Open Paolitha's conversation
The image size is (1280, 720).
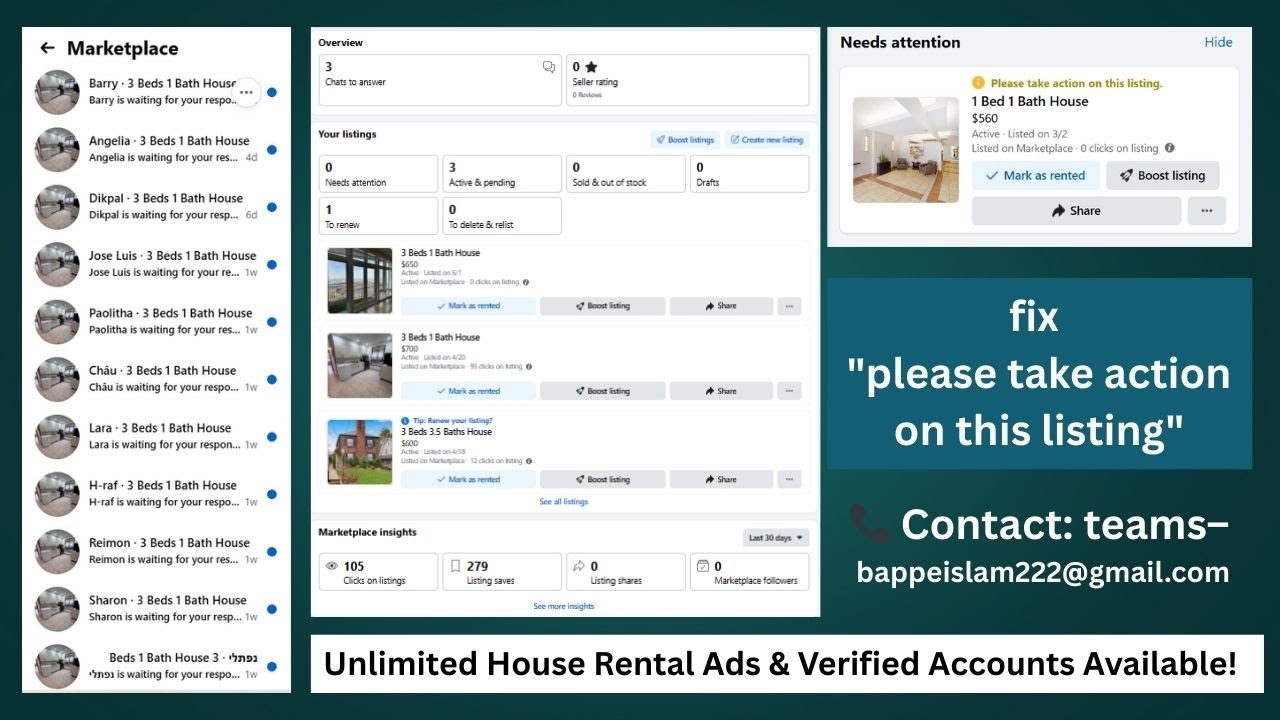[x=156, y=321]
